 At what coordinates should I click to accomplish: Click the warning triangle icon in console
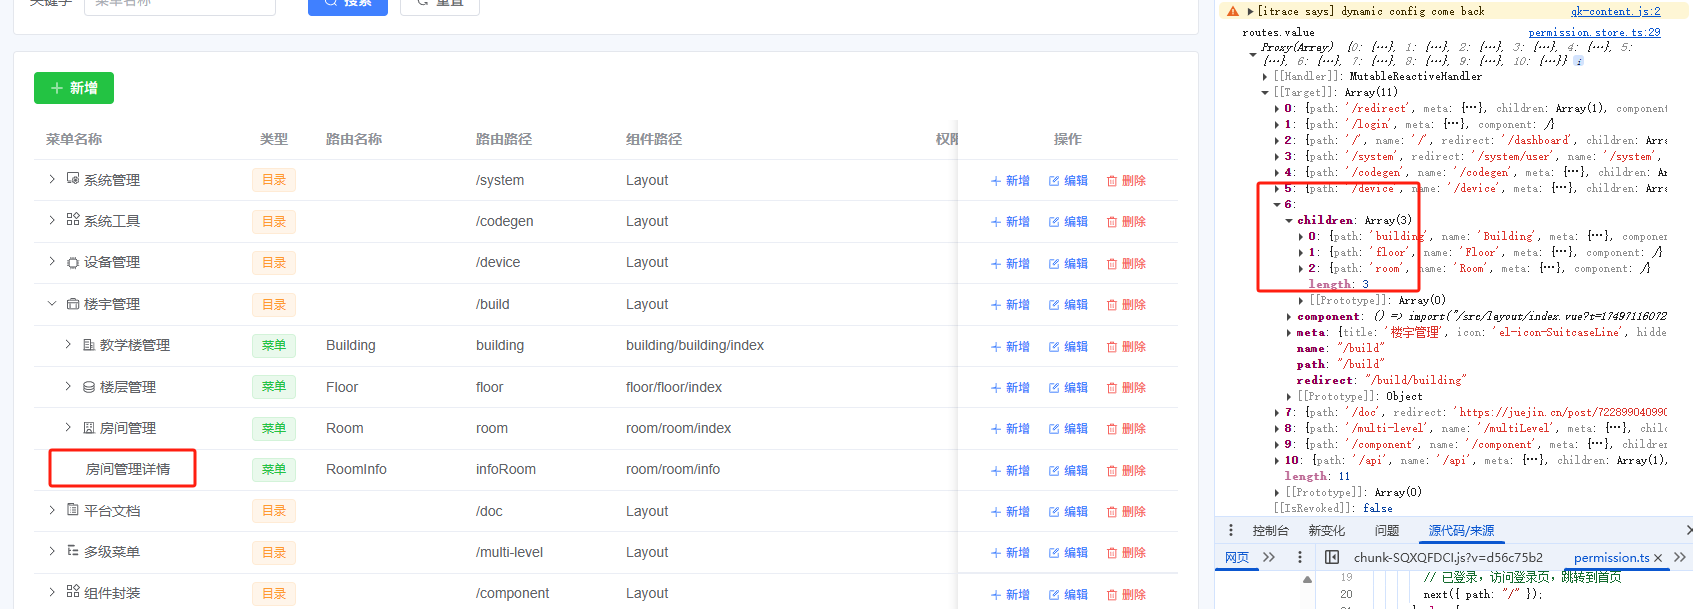1233,11
